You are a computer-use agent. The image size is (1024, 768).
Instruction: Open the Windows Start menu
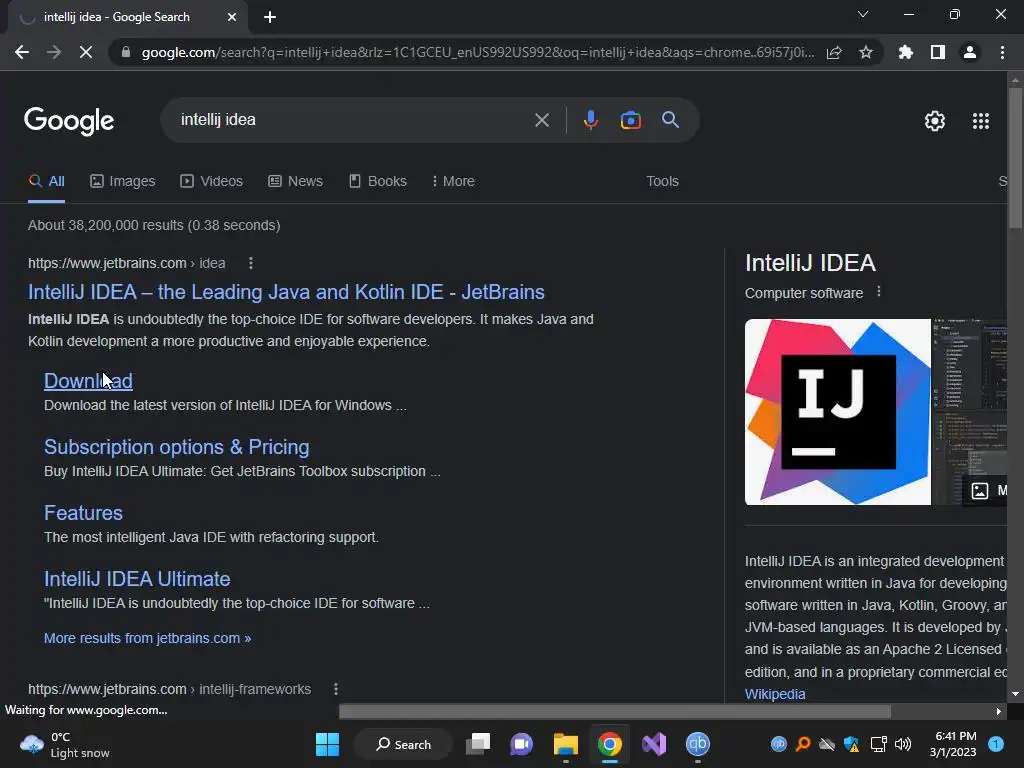point(327,744)
